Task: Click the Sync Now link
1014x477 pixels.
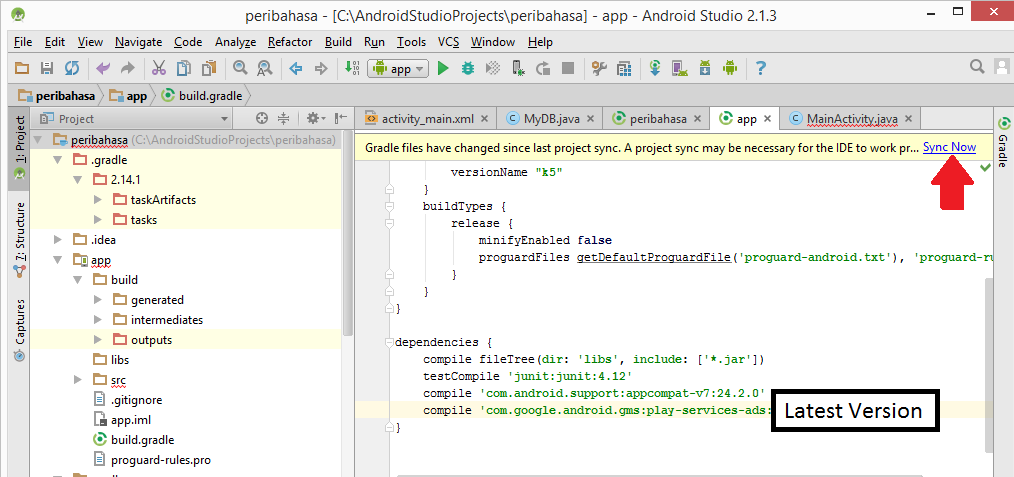Action: (x=949, y=147)
